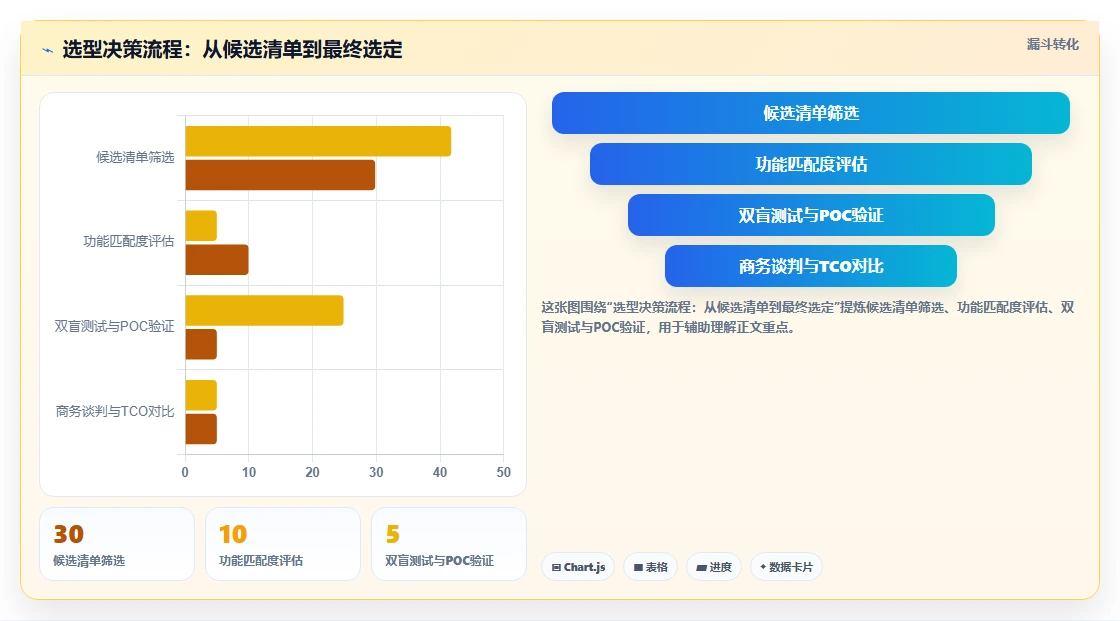Select the 商务谈判与TCO对比 funnel stage bar
Viewport: 1120px width, 621px height.
tap(811, 266)
